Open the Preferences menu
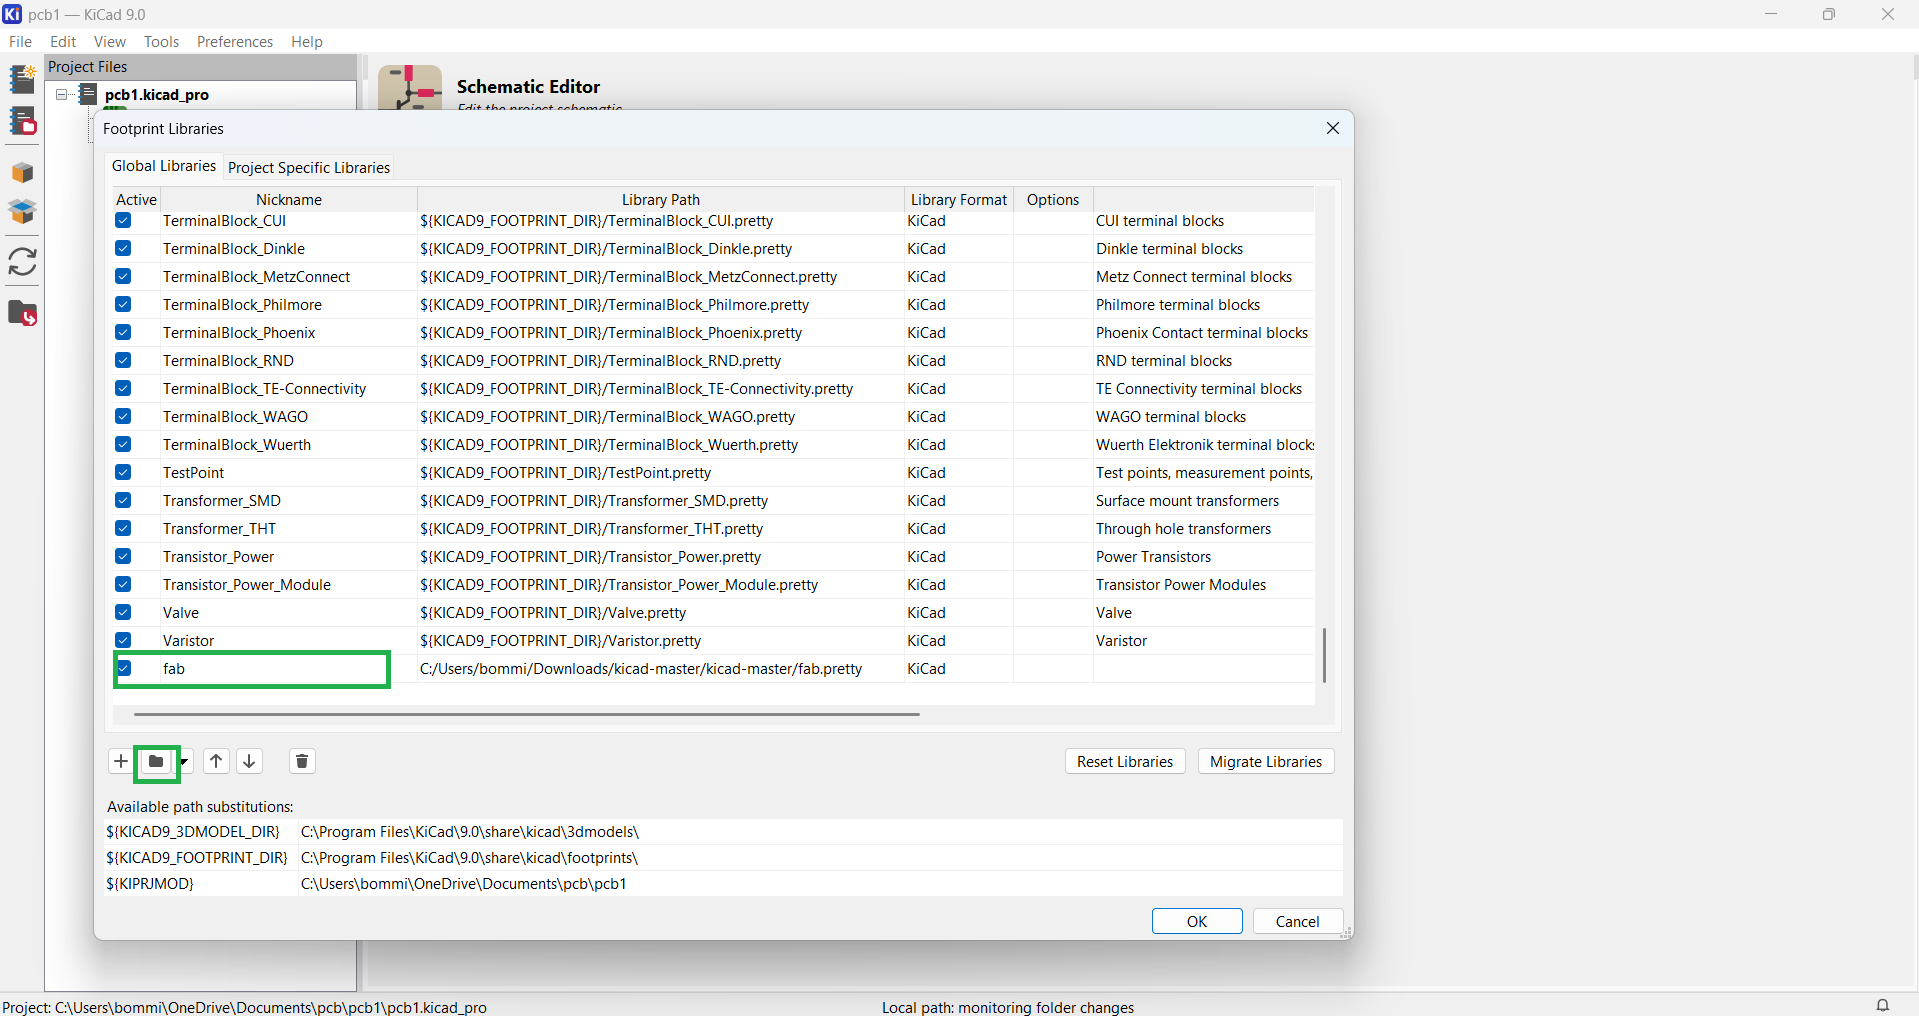 (x=235, y=42)
